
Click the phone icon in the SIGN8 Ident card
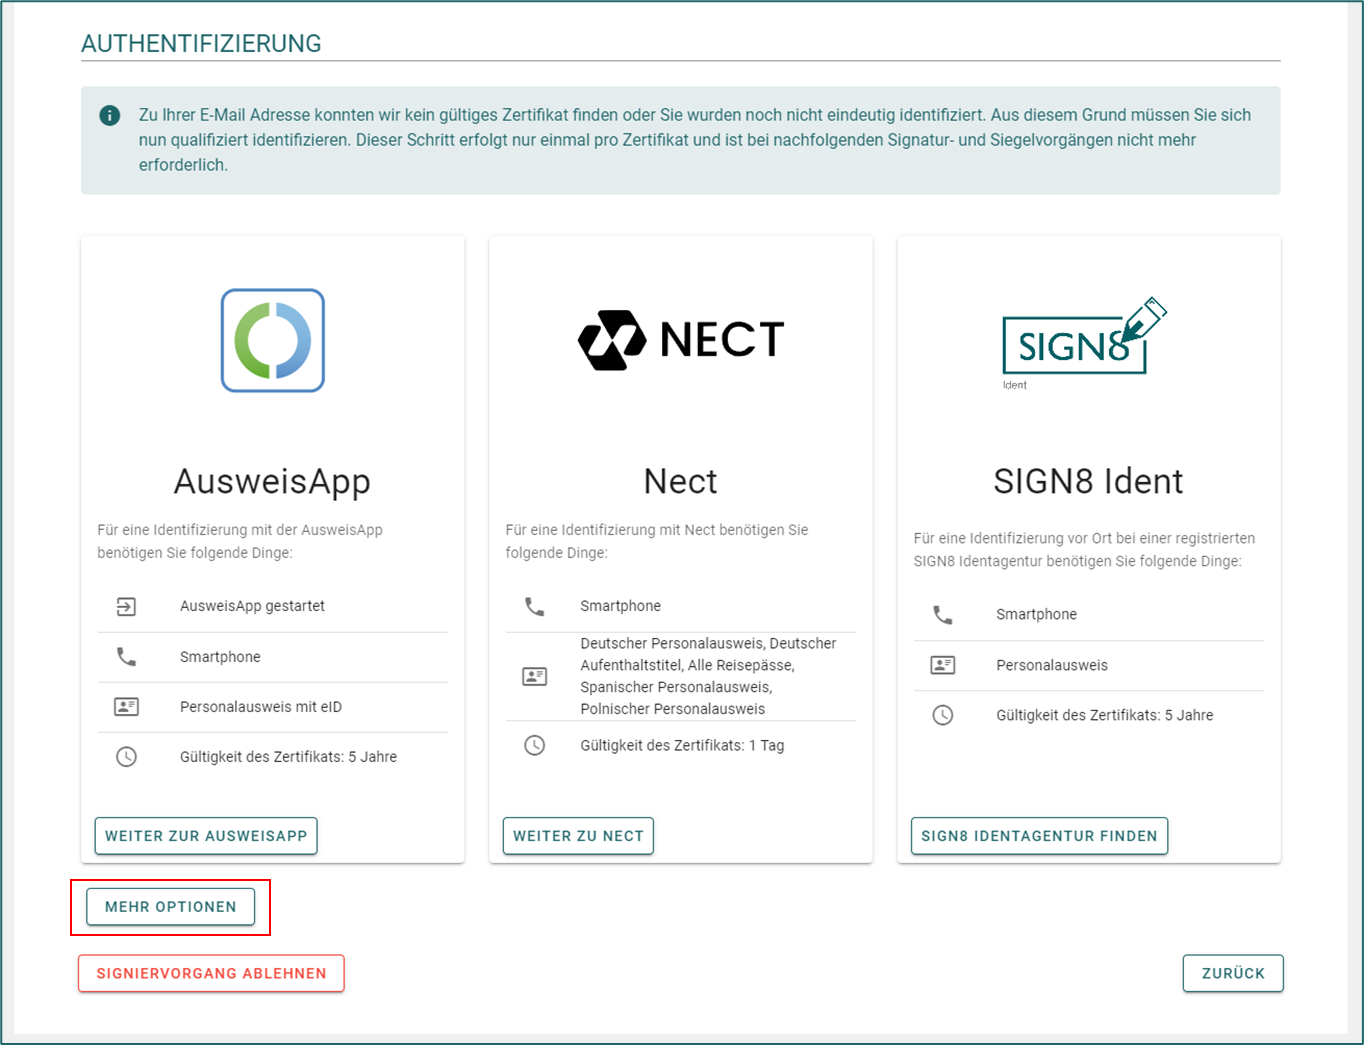point(943,614)
